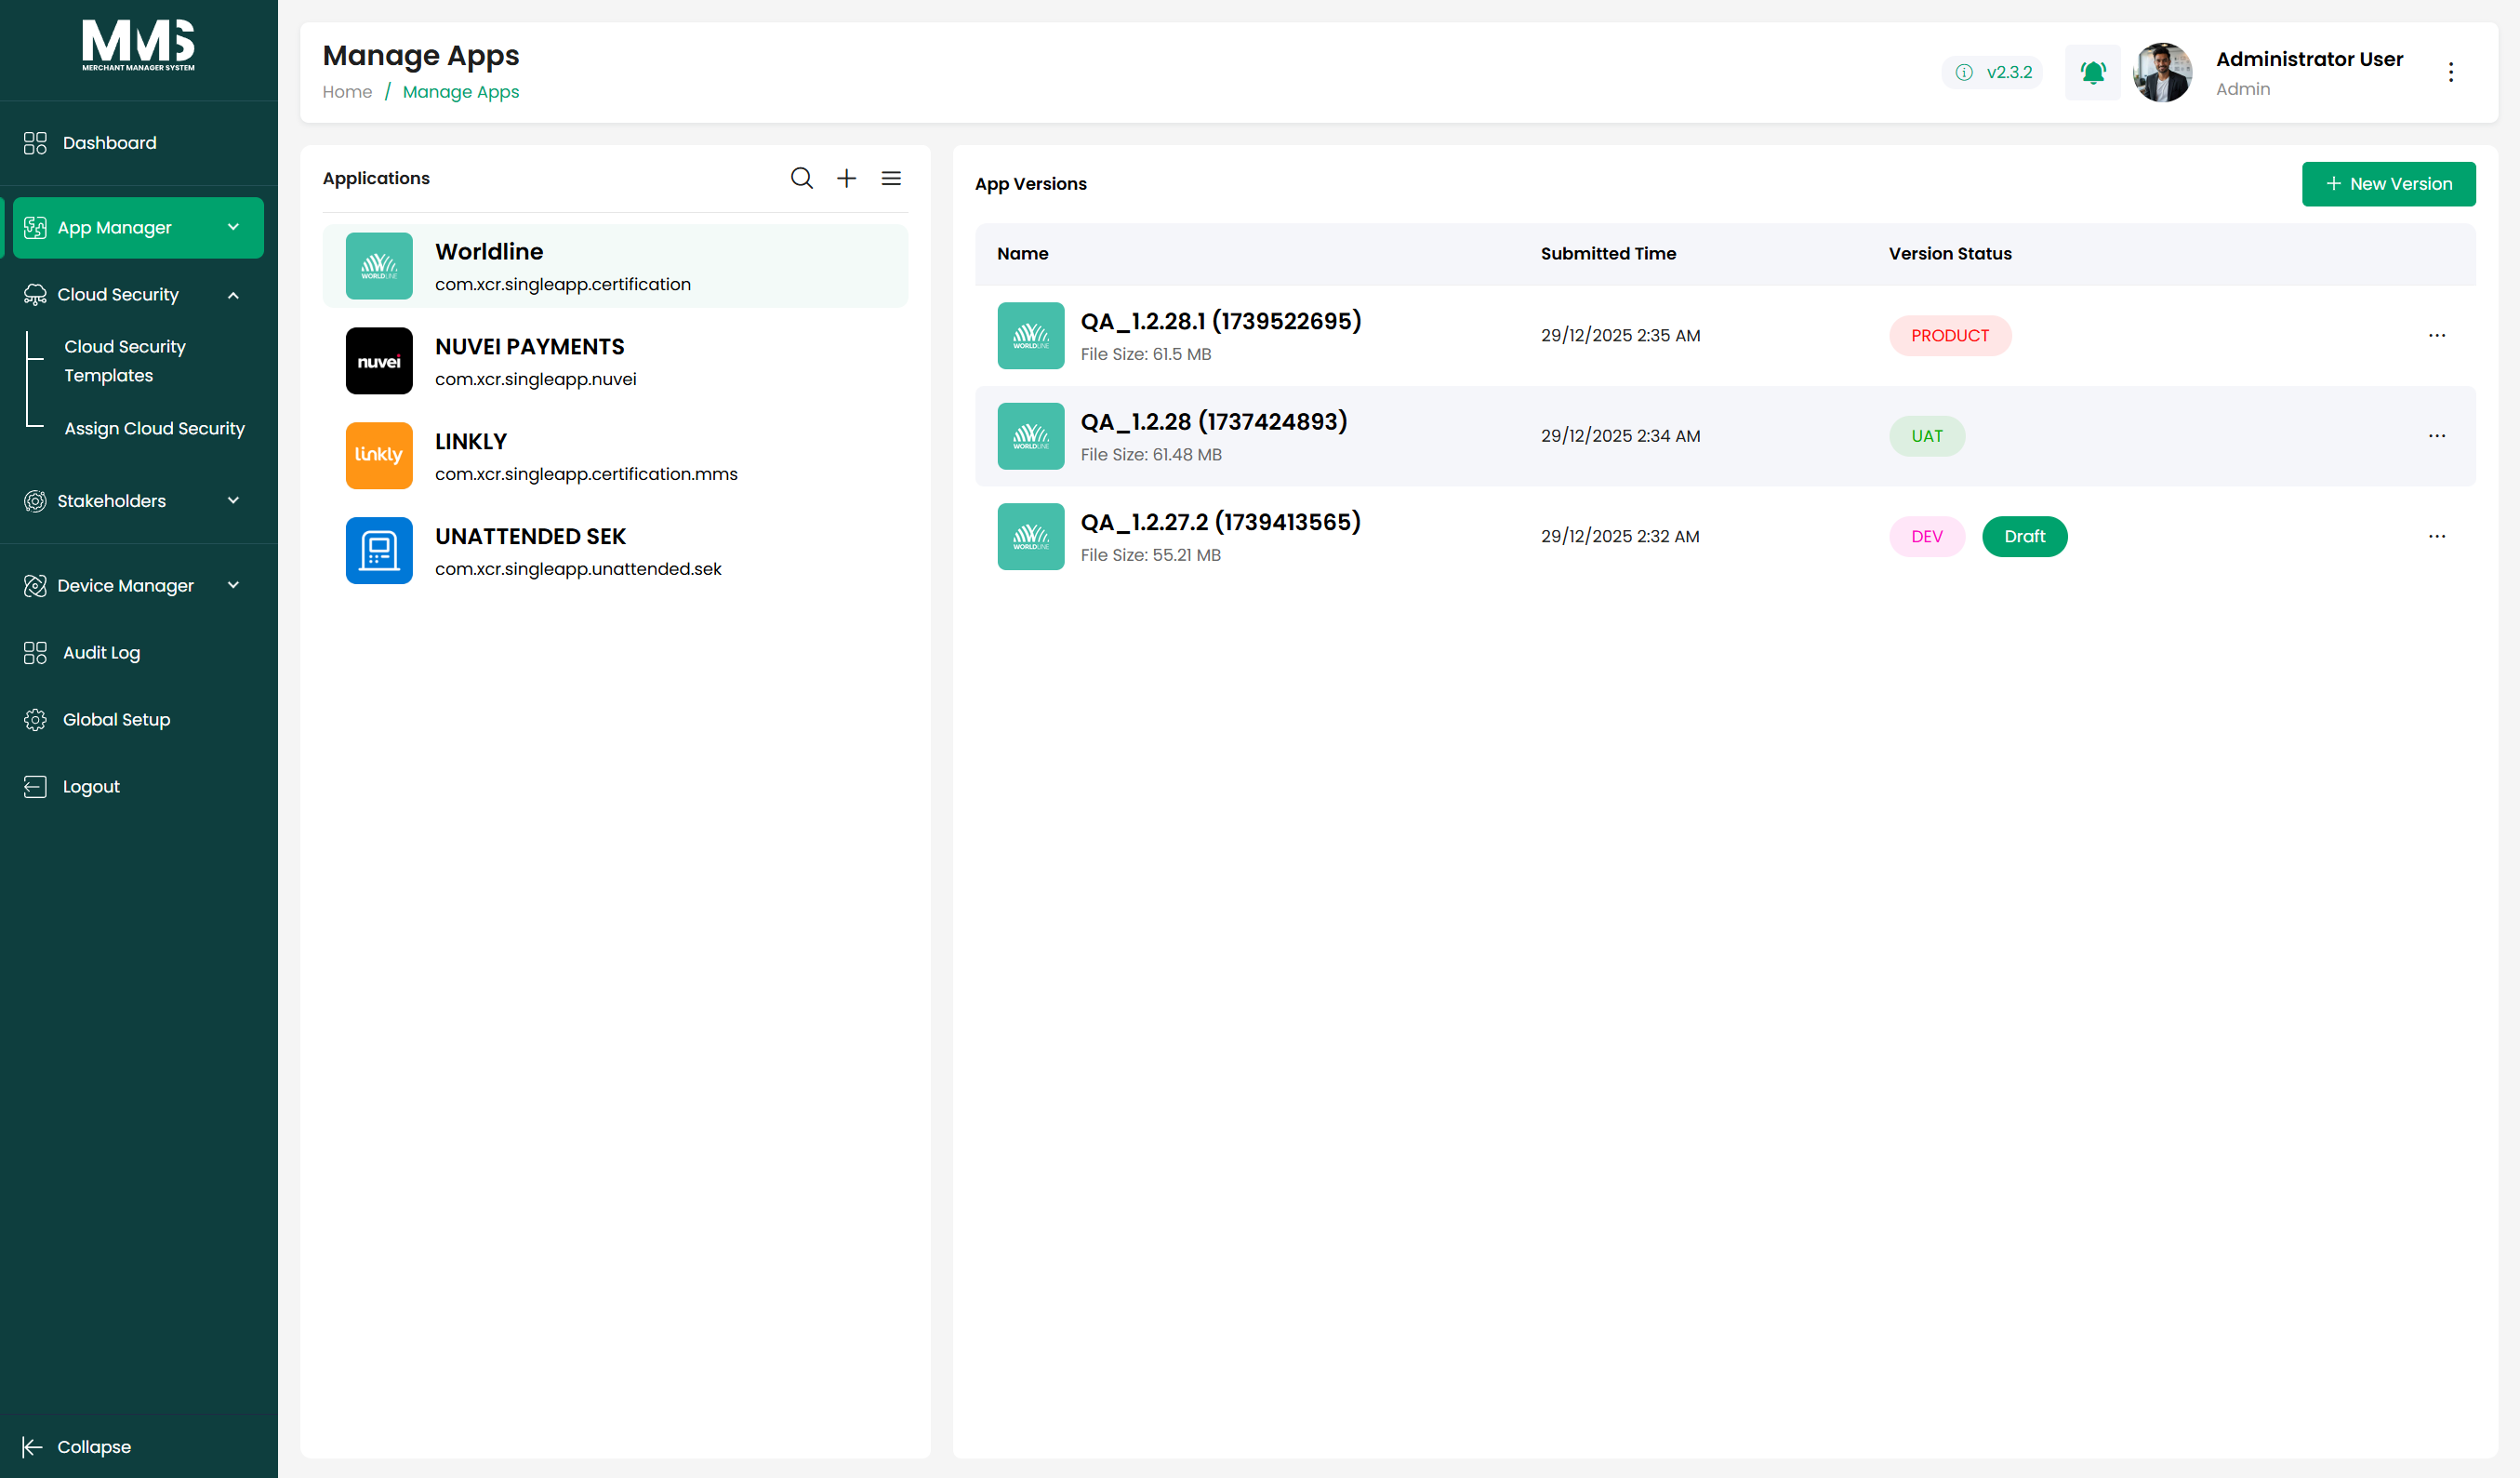Screen dimensions: 2520x1478
Task: Open applications list hamburger menu
Action: (x=891, y=178)
